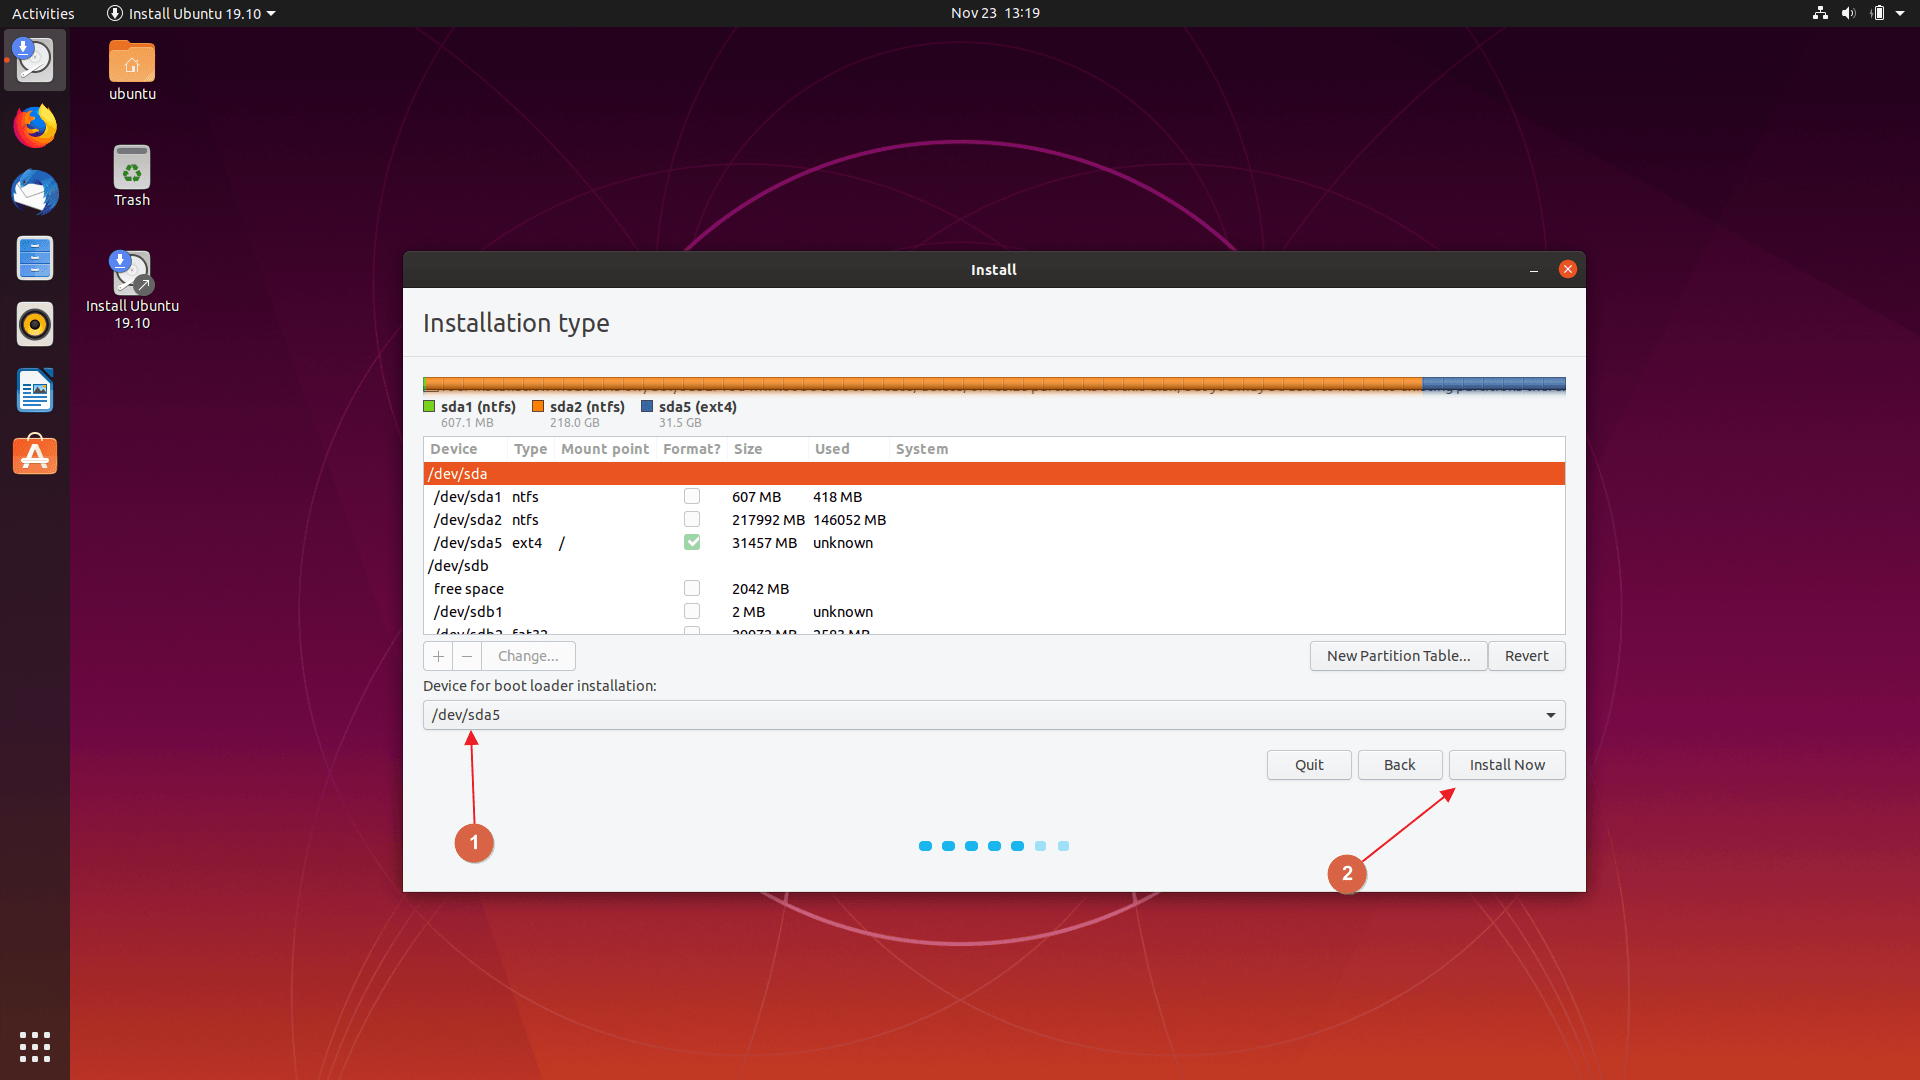Screen dimensions: 1920x1080
Task: Open Rhythmbox music player in dock
Action: (35, 325)
